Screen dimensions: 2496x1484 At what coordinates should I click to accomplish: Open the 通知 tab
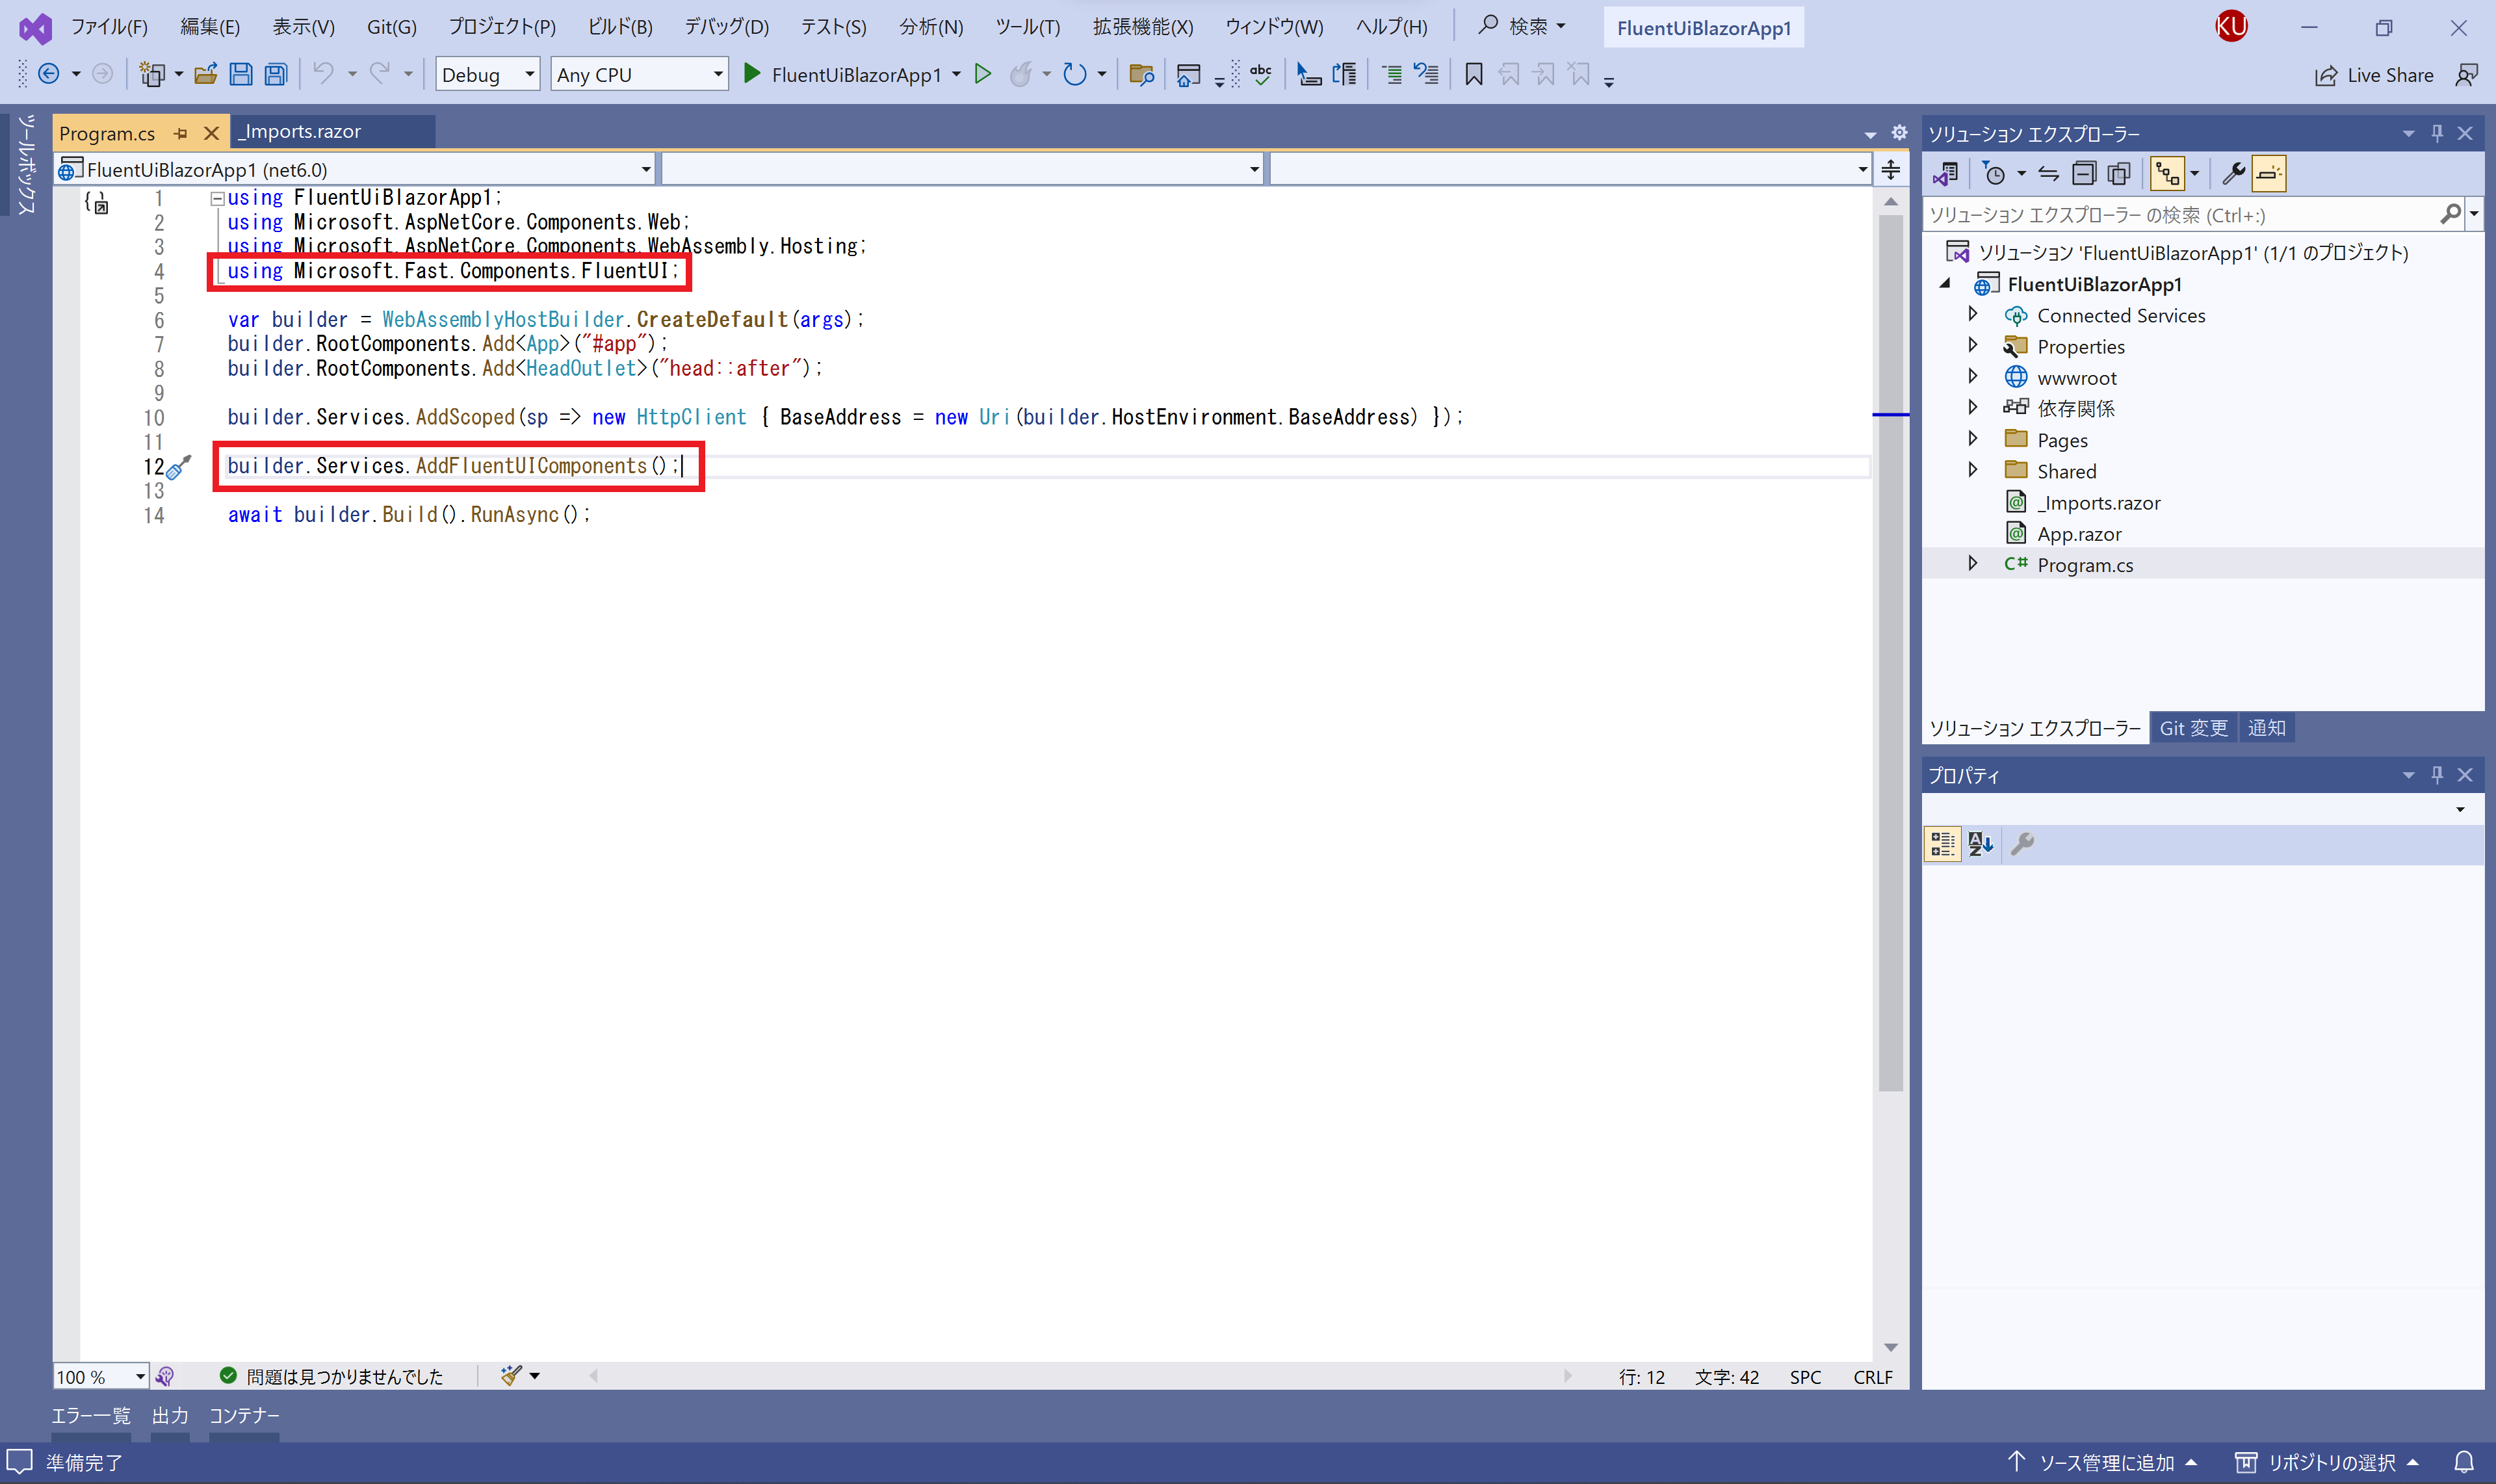point(2266,728)
